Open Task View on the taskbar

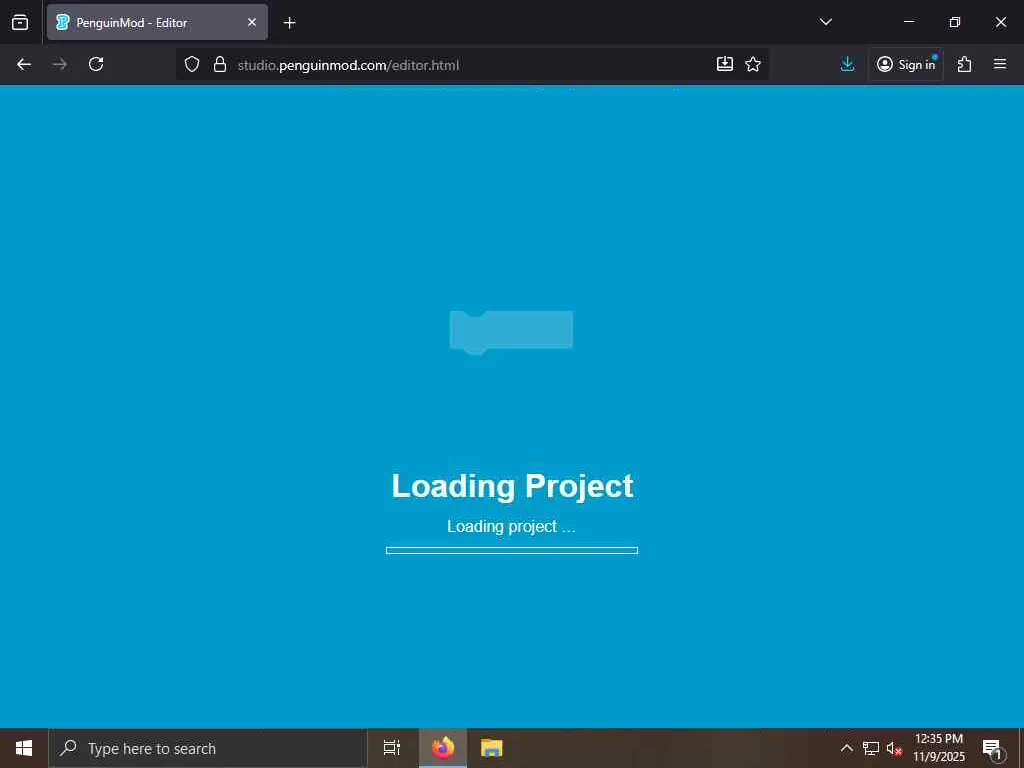click(392, 748)
